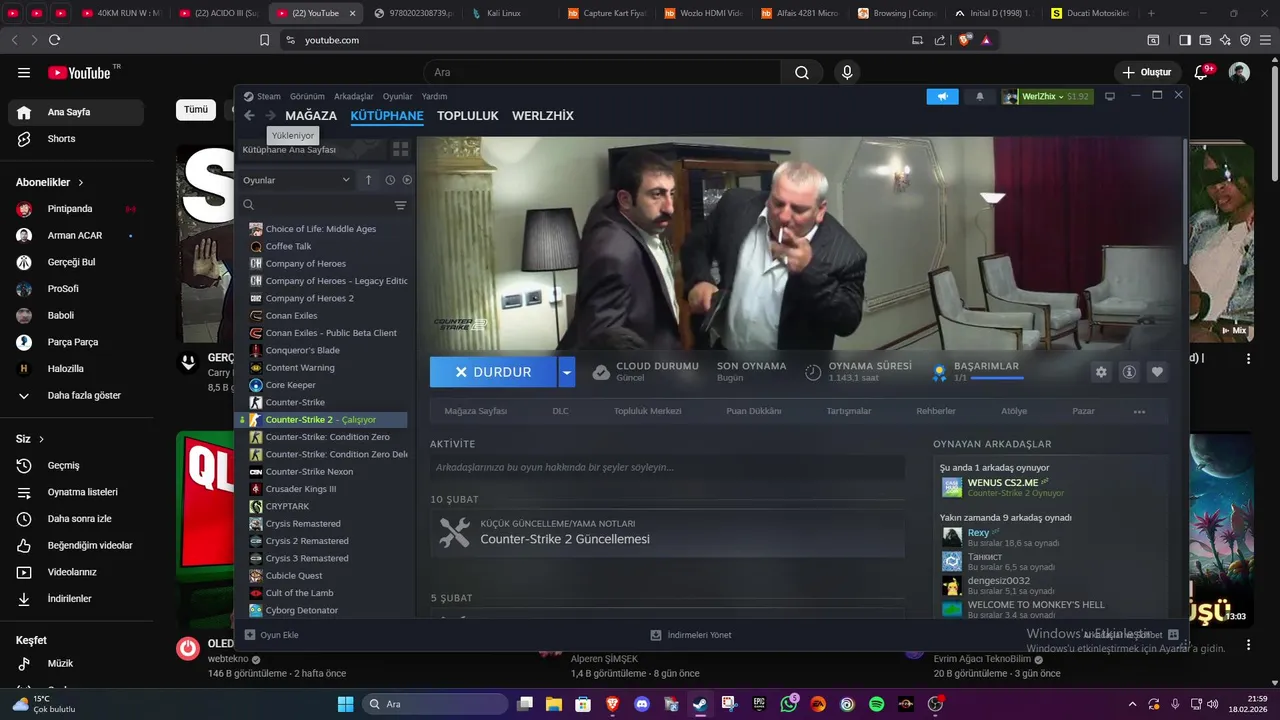Viewport: 1280px width, 720px height.
Task: Open Steam announcements megaphone button
Action: pyautogui.click(x=942, y=96)
